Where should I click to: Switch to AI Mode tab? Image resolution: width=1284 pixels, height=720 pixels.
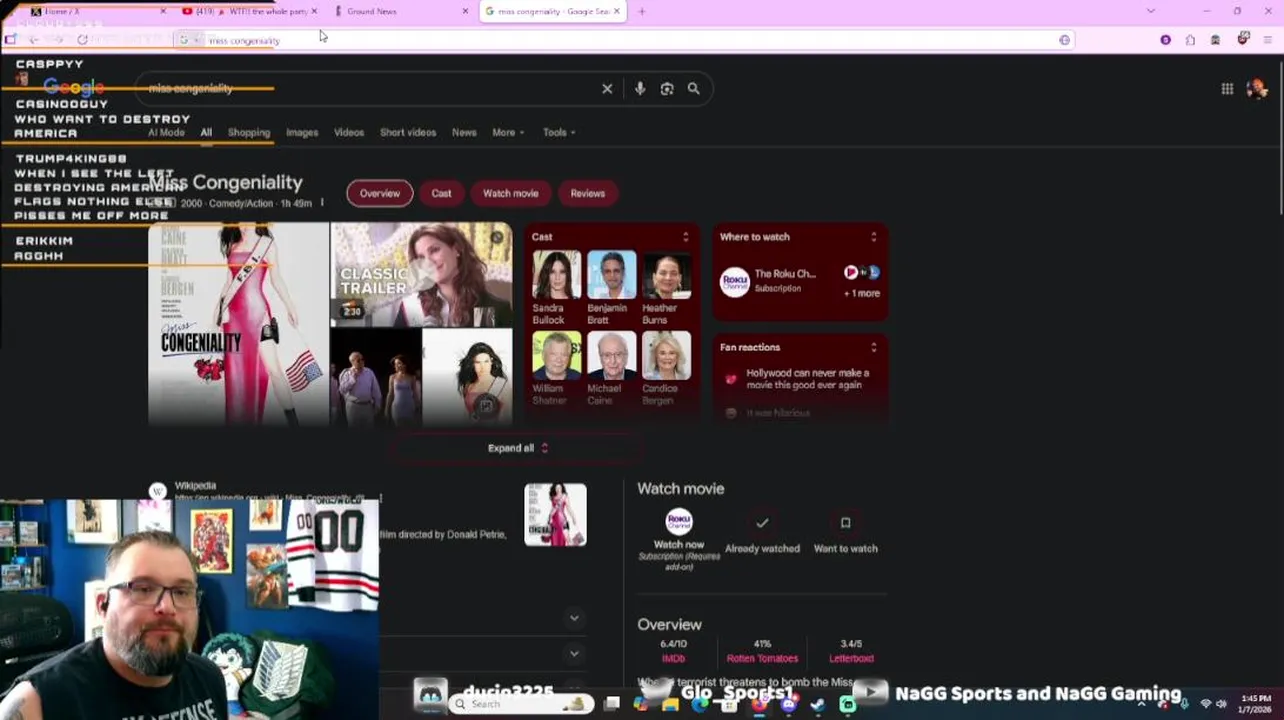(166, 132)
